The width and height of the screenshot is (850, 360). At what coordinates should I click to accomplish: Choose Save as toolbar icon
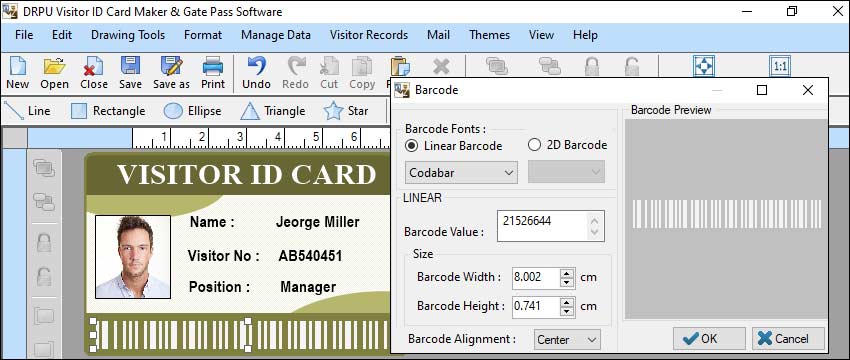coord(171,73)
